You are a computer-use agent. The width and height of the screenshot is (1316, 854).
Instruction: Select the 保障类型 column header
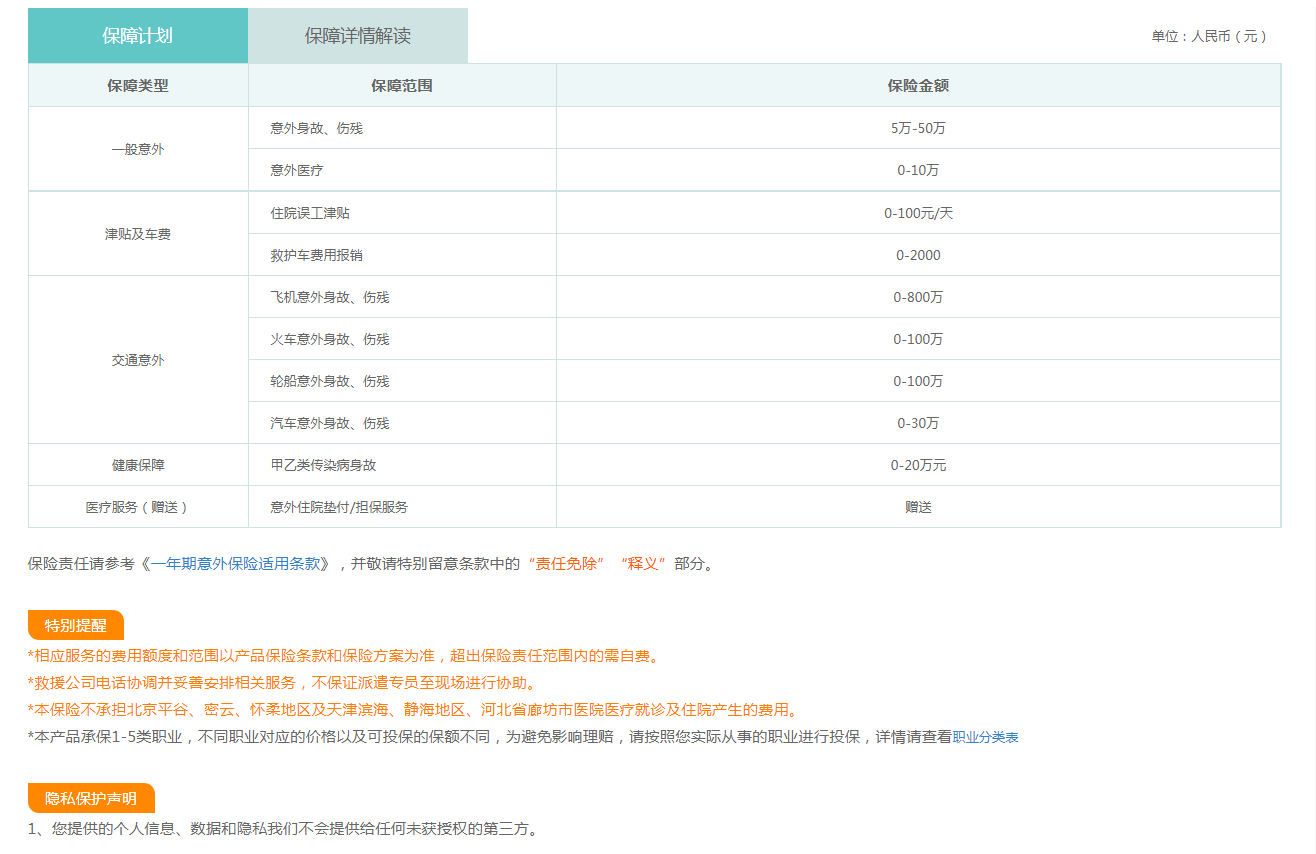click(138, 86)
